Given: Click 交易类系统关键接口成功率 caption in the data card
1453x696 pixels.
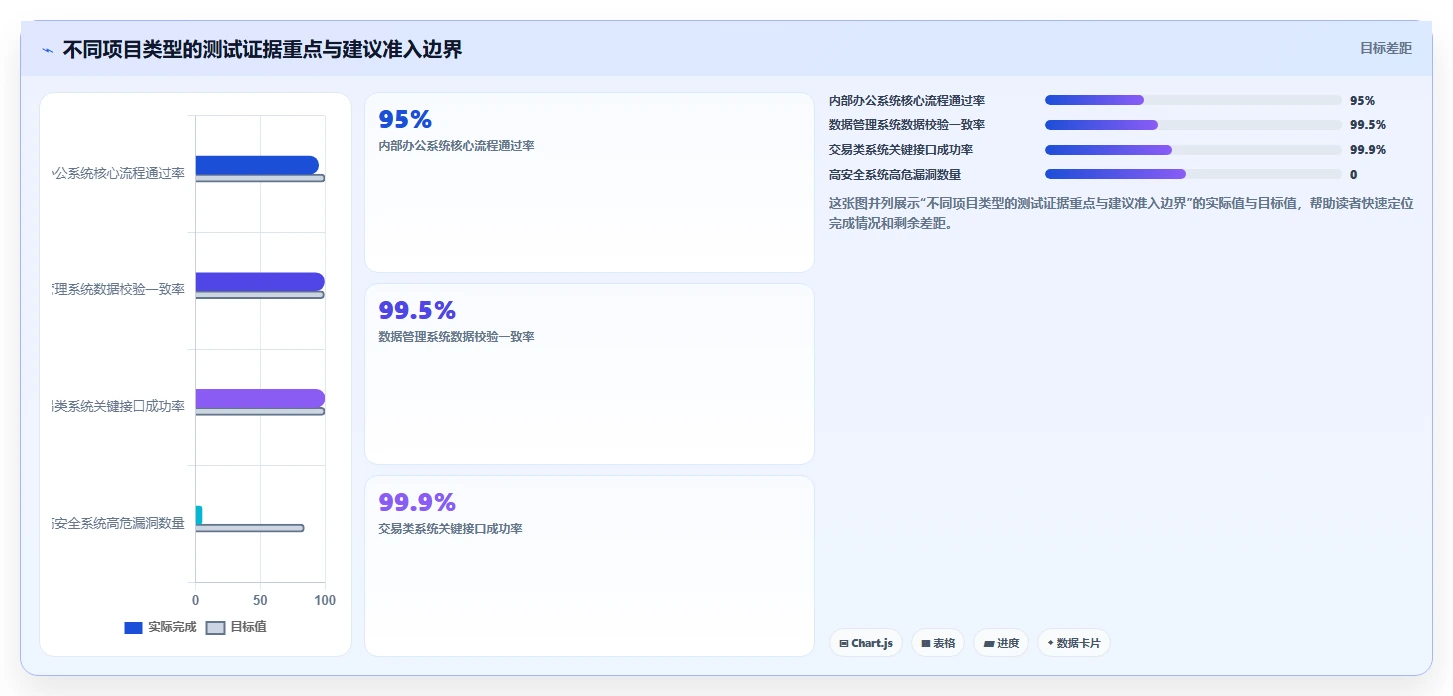Looking at the screenshot, I should [450, 528].
